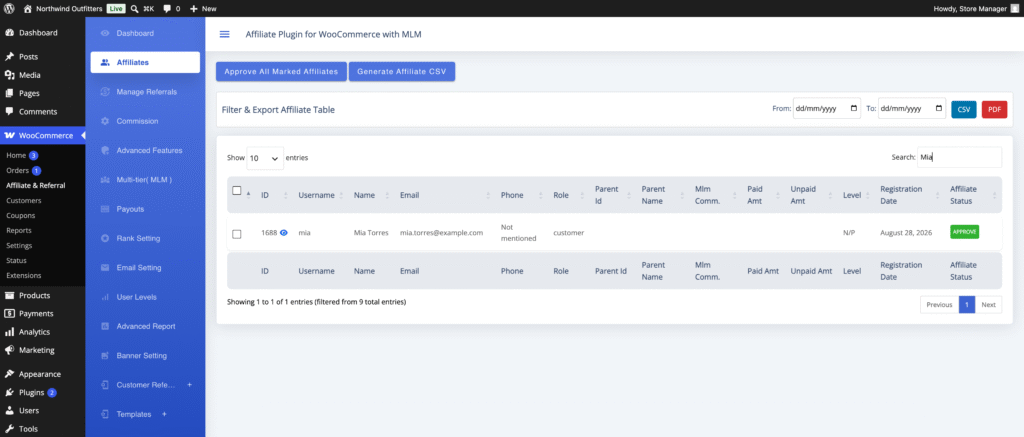Export table with blue CSV button
Image resolution: width=1024 pixels, height=437 pixels.
click(964, 110)
